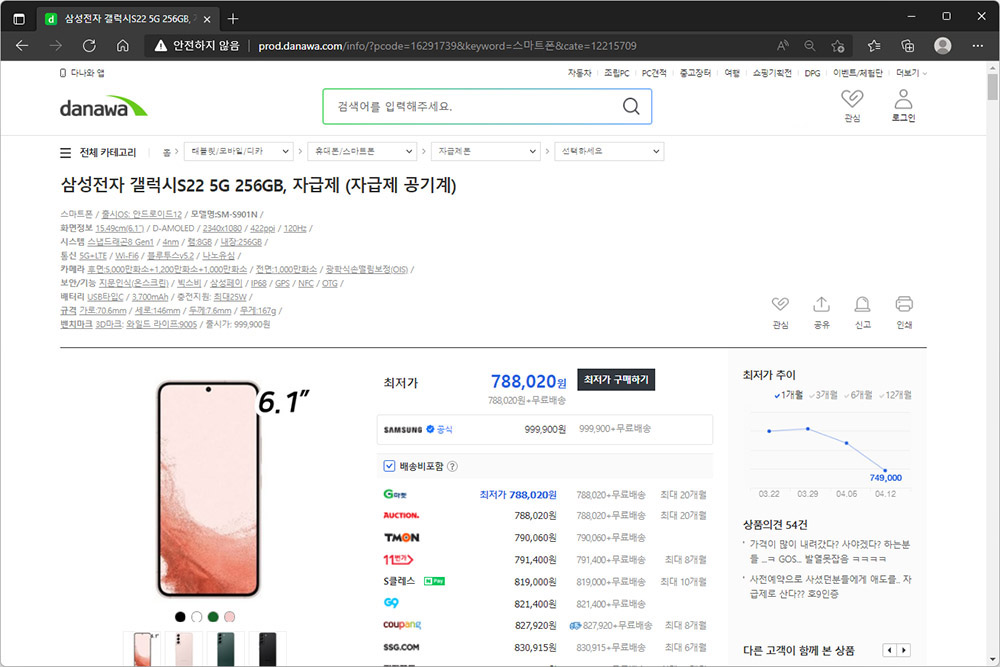Open browser settings and more menu
The image size is (1000, 667).
pyautogui.click(x=977, y=46)
